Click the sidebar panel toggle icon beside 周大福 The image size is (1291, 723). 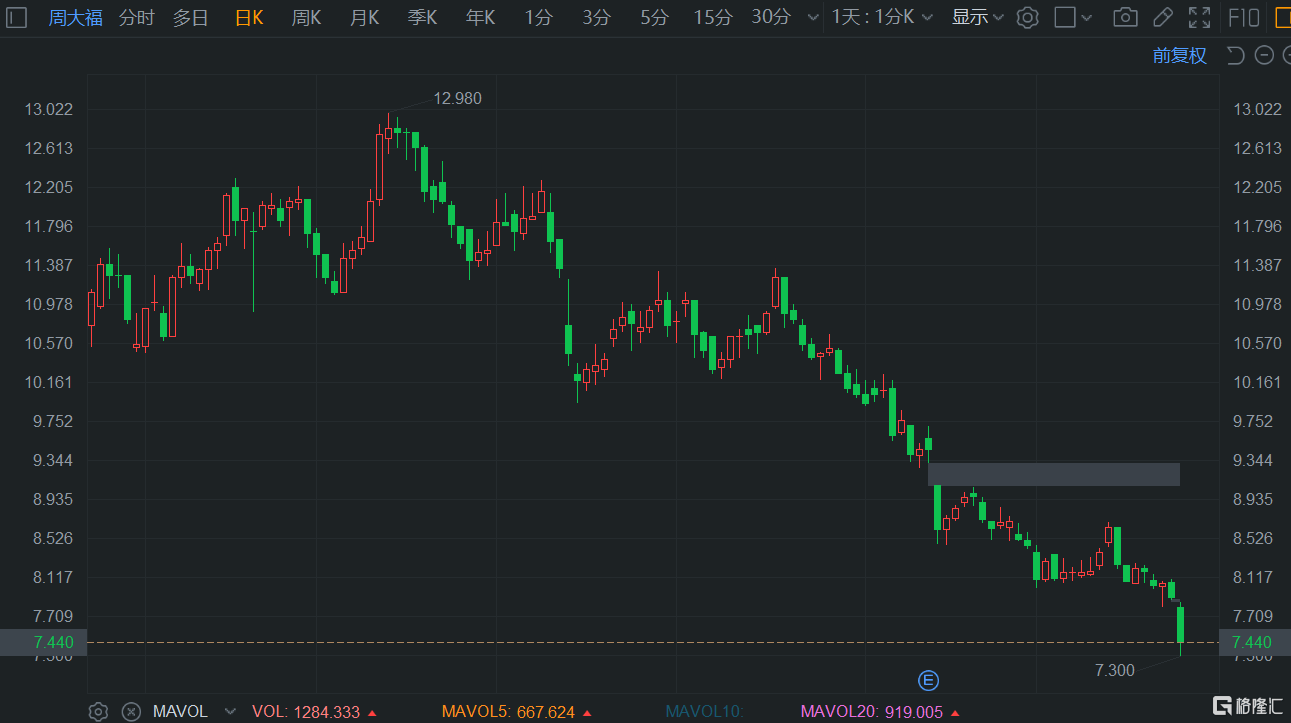point(17,17)
